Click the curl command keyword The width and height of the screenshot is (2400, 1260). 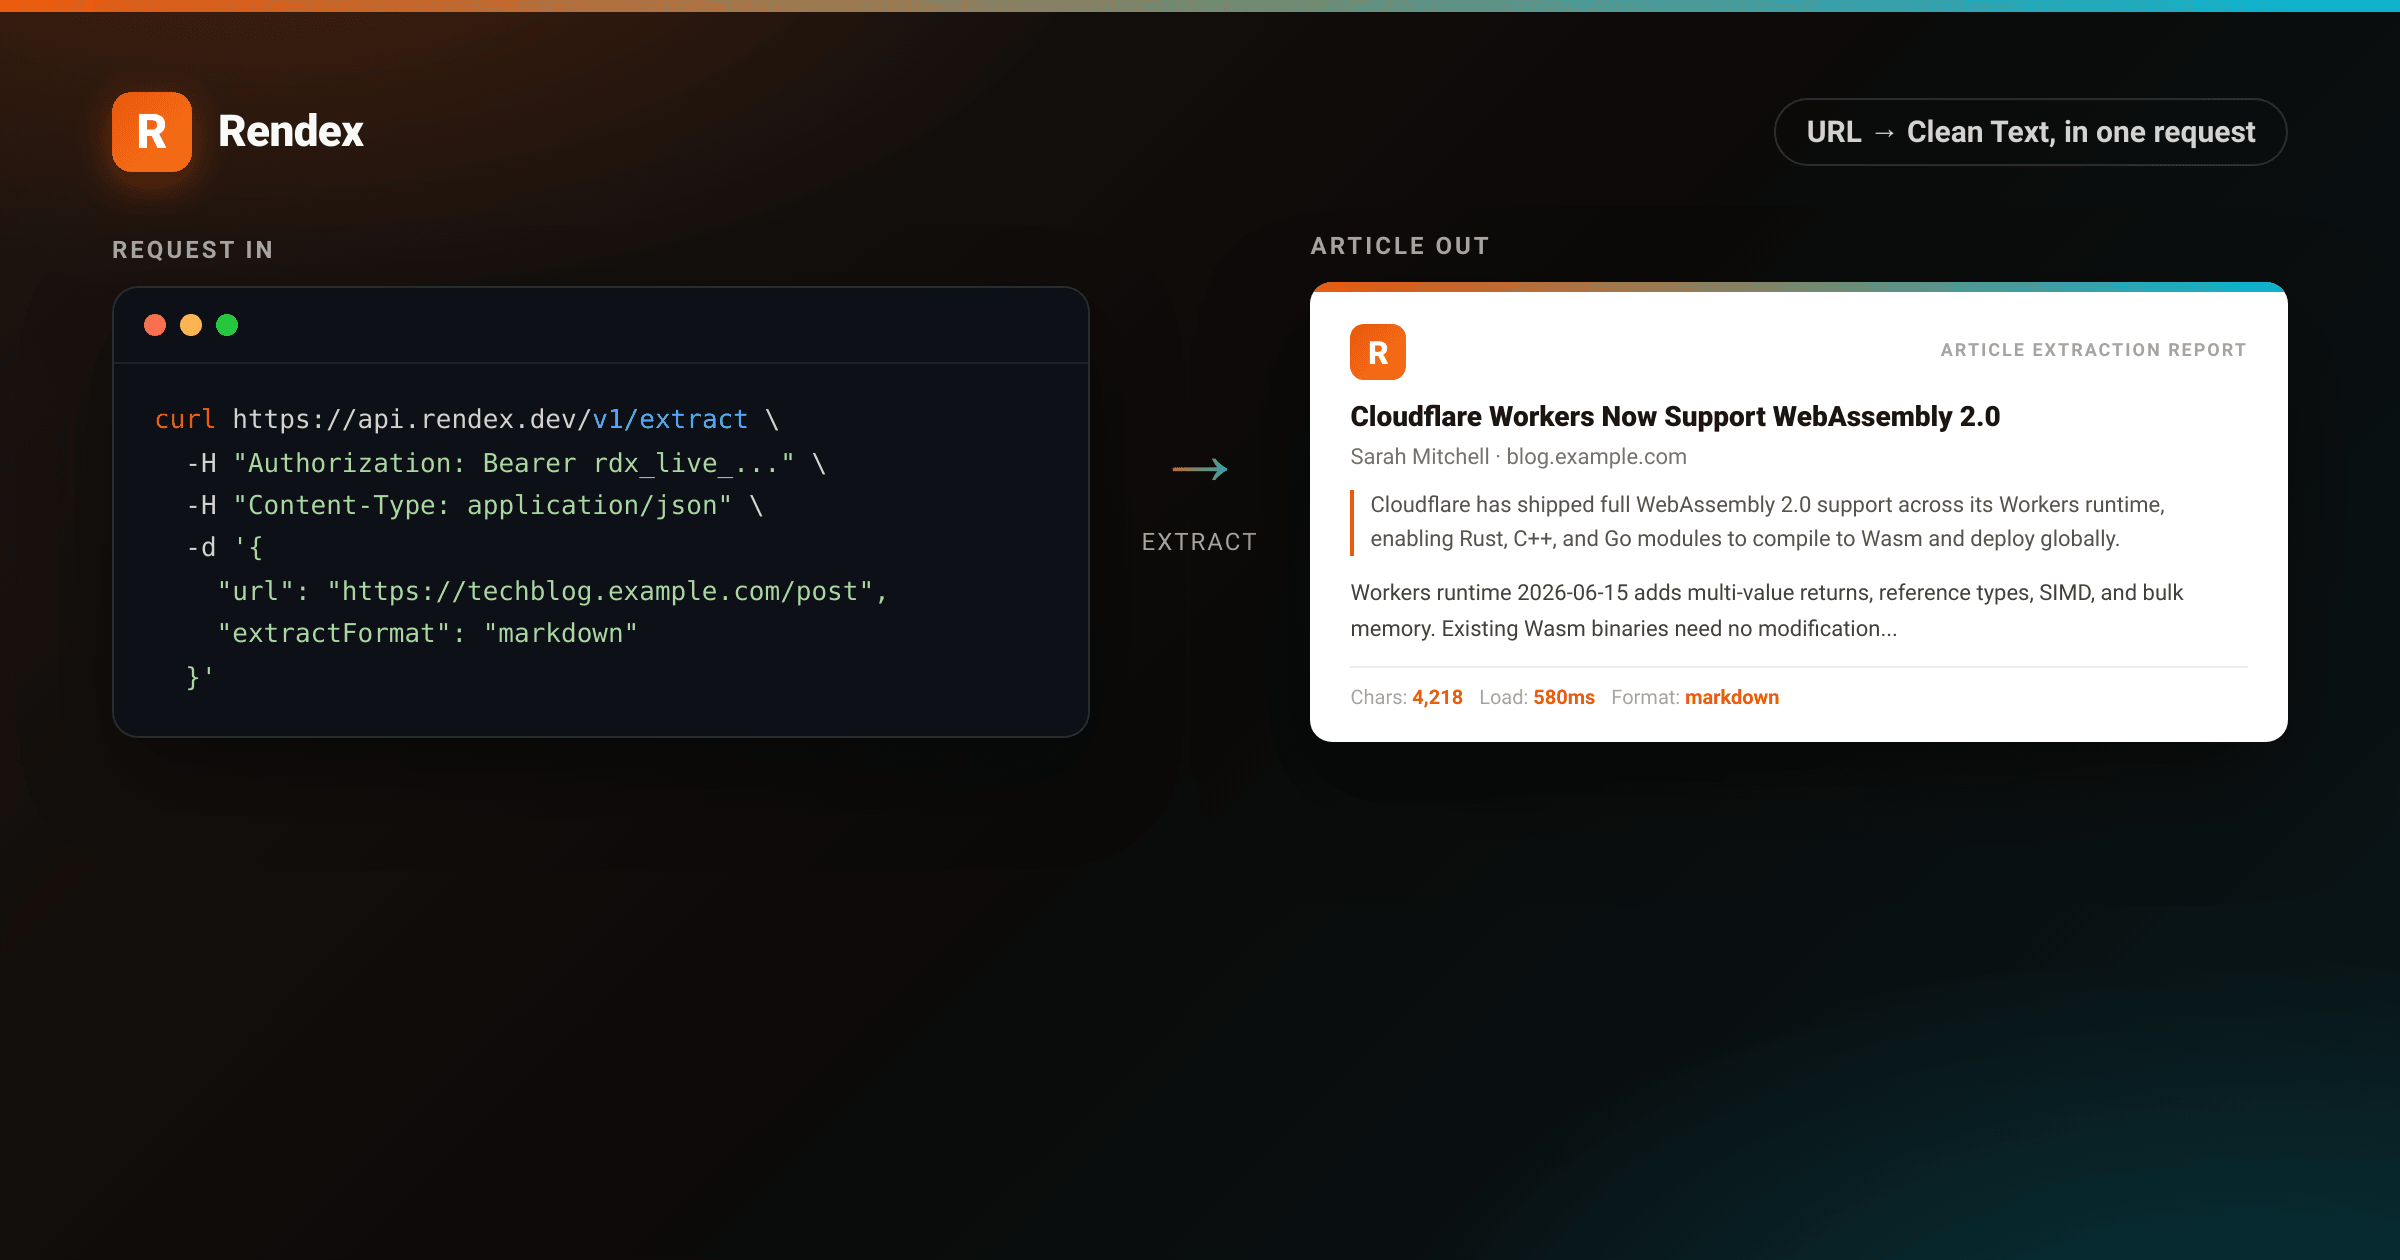pos(185,419)
